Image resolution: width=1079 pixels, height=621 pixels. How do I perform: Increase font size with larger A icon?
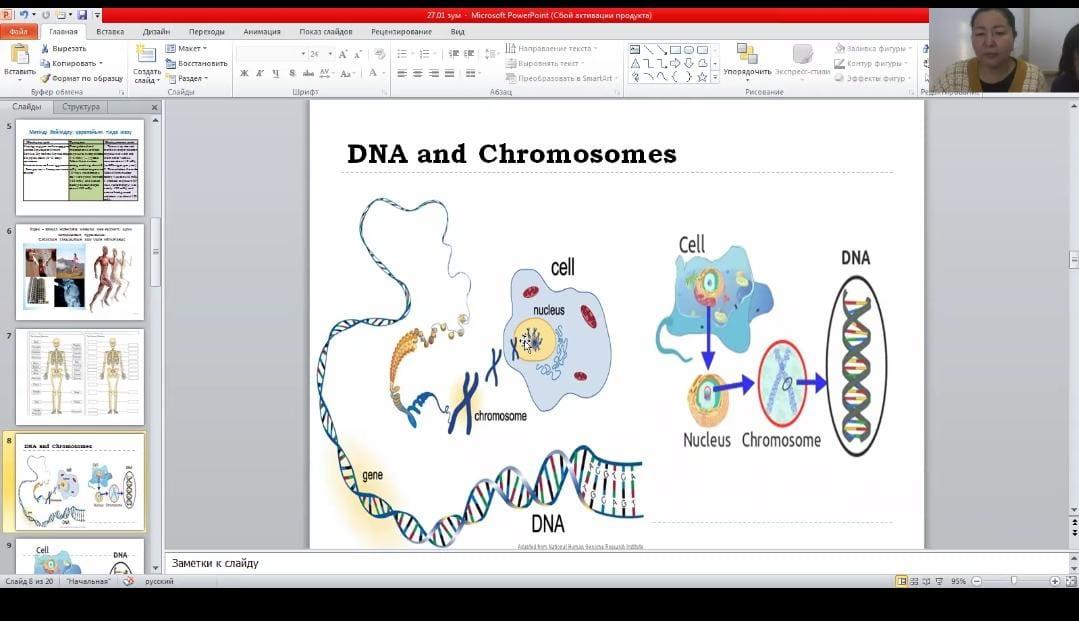[x=343, y=54]
